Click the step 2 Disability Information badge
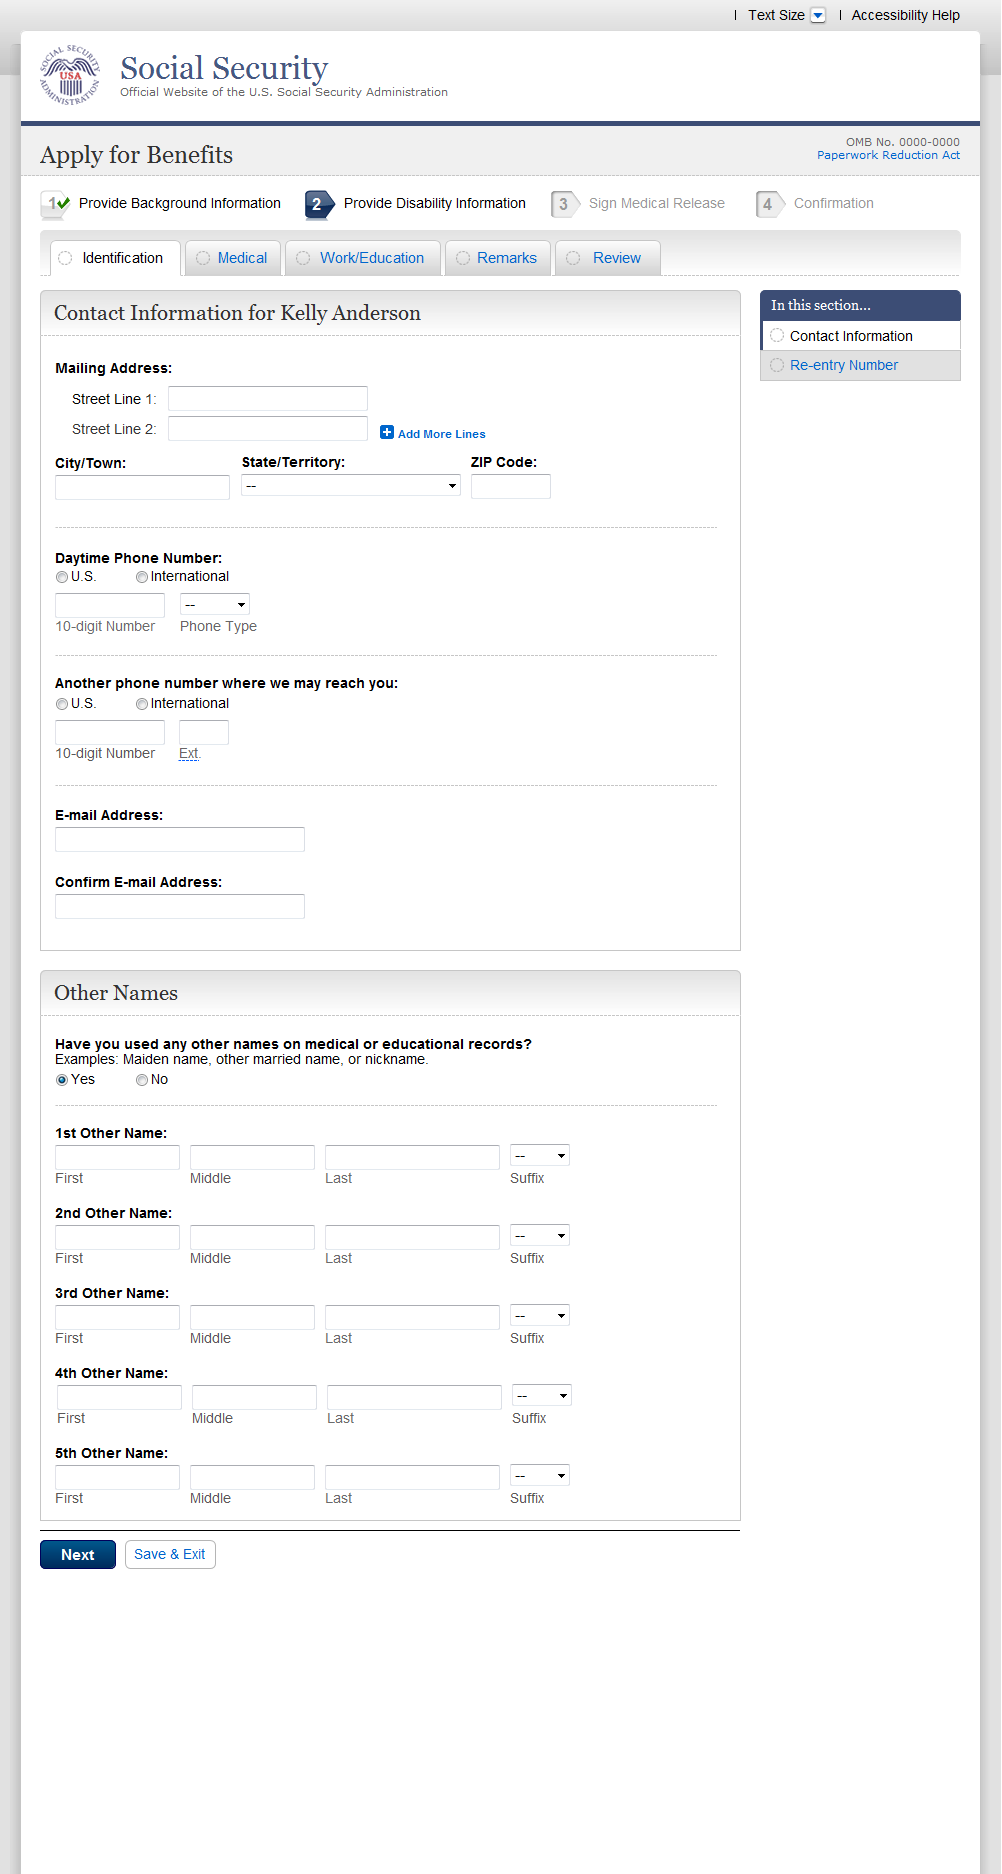Image resolution: width=1002 pixels, height=1874 pixels. point(319,204)
